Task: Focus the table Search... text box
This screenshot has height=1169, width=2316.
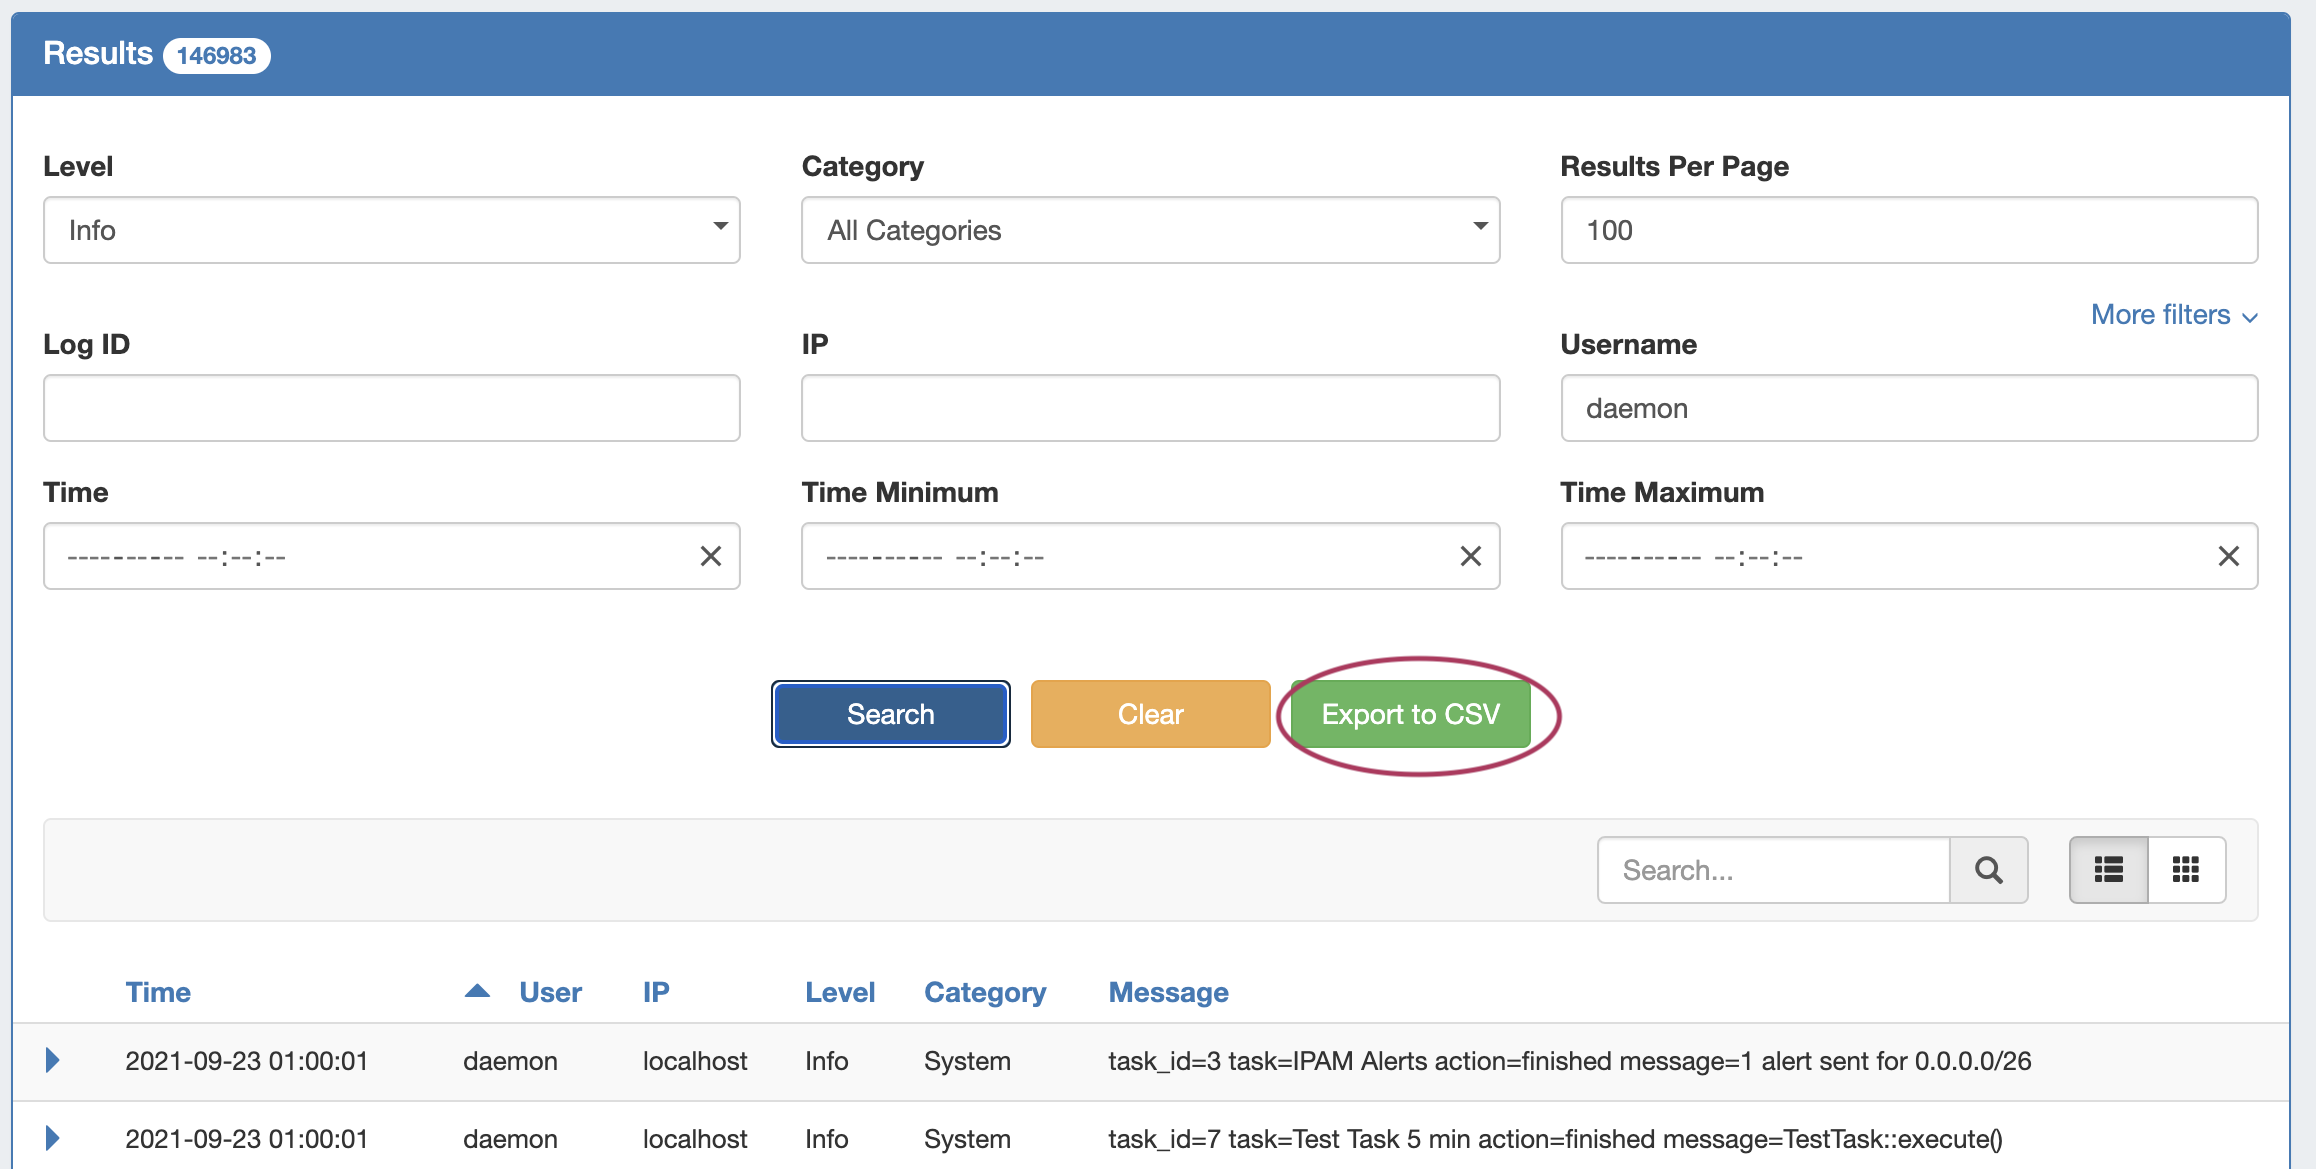Action: 1773,870
